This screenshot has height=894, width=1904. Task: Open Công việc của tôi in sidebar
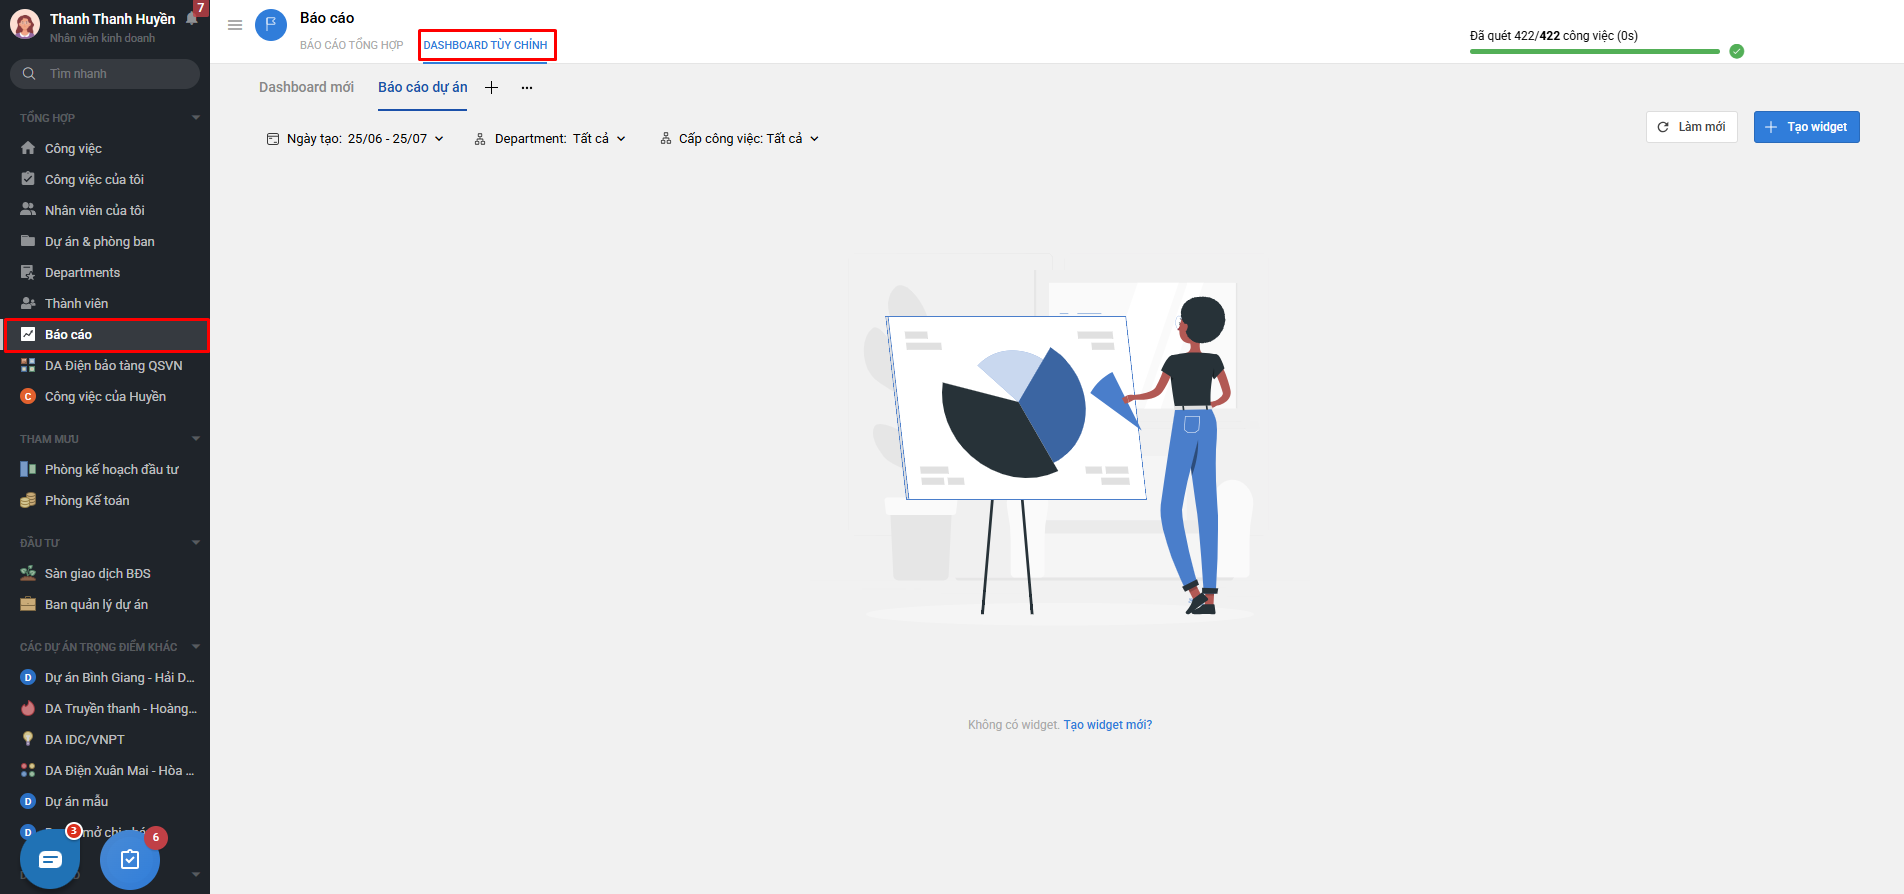pyautogui.click(x=105, y=179)
